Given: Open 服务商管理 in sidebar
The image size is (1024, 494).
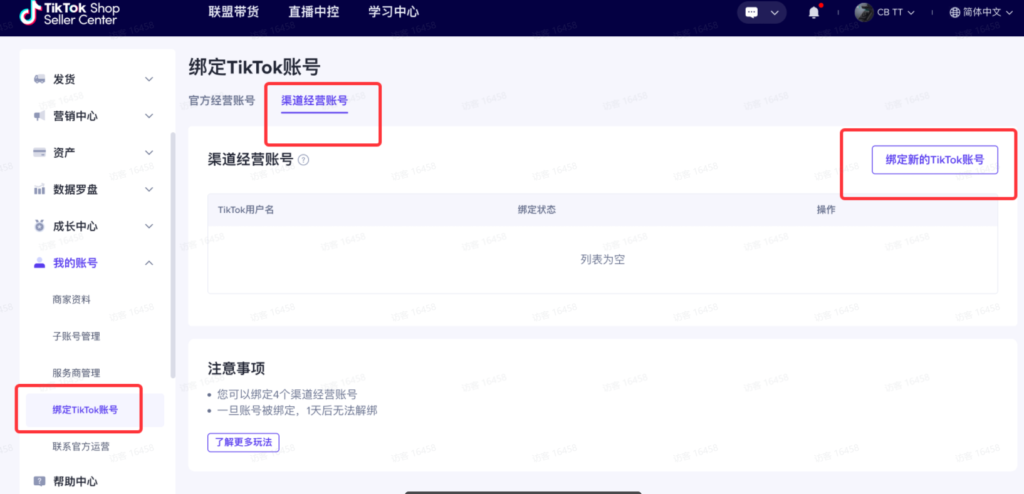Looking at the screenshot, I should [76, 373].
